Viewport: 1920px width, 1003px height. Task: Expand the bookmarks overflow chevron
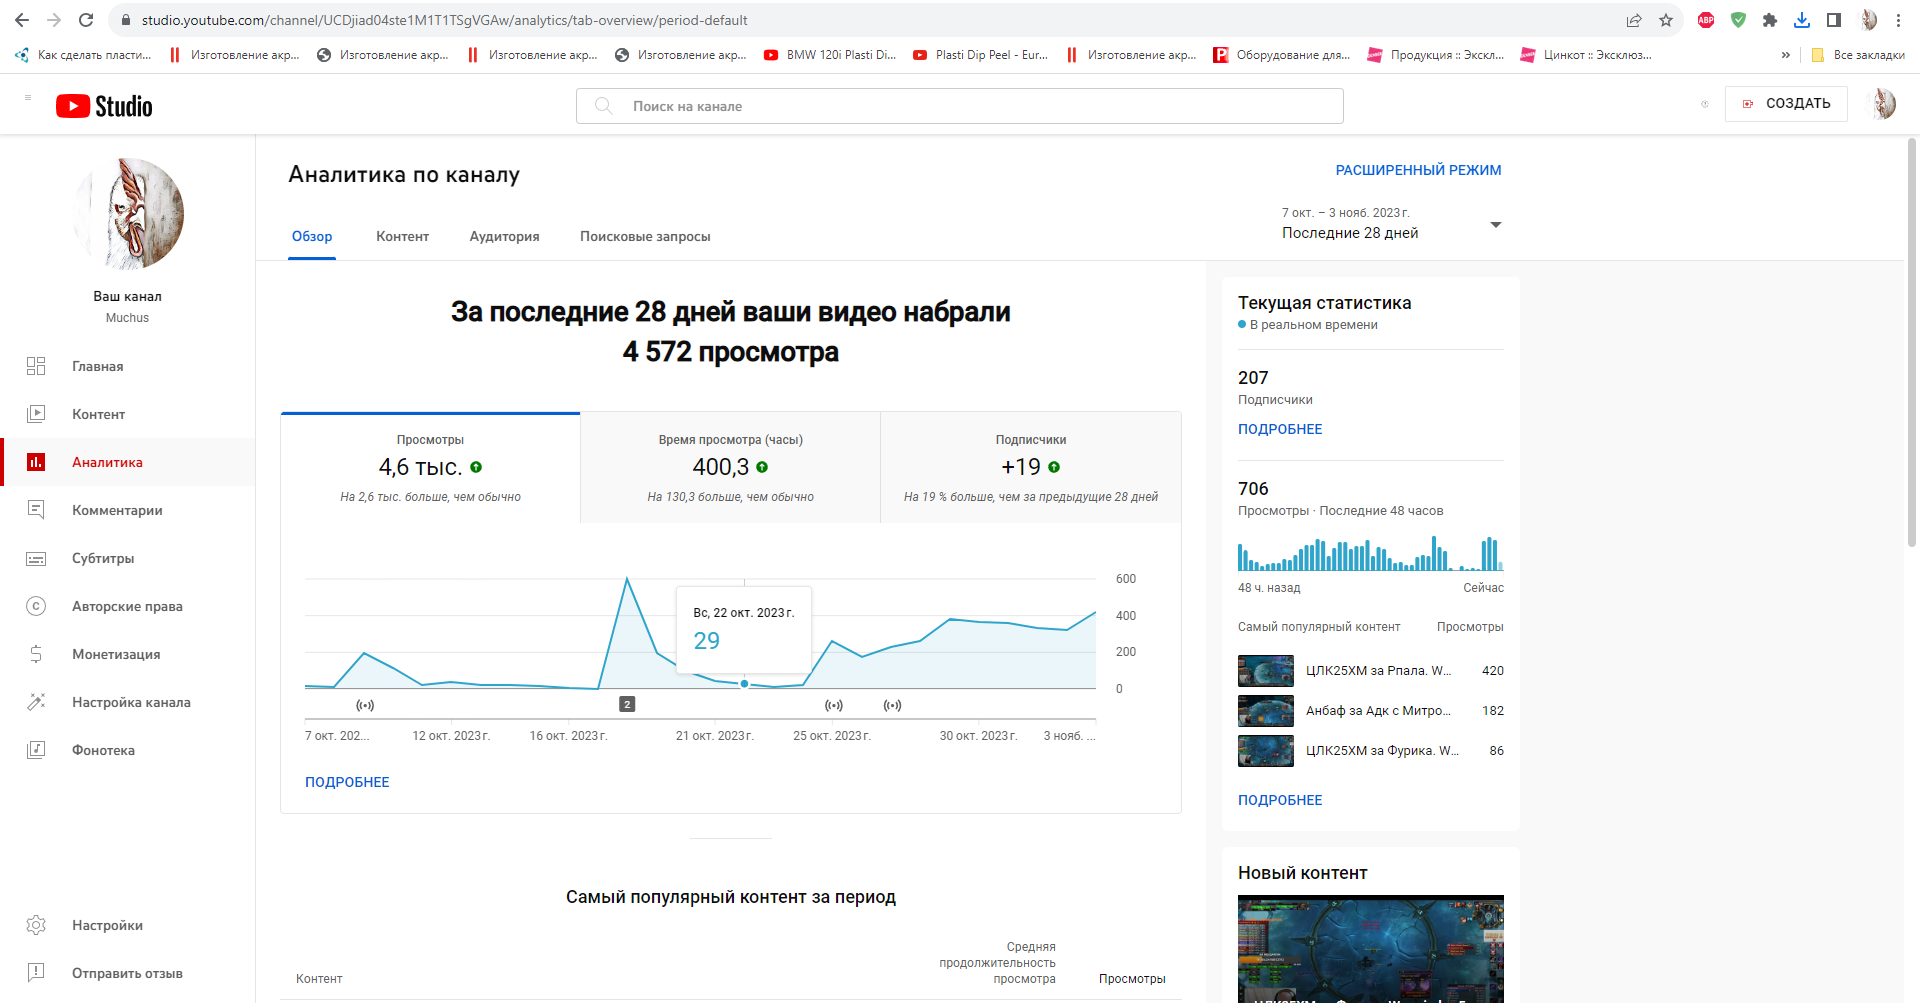pos(1785,55)
